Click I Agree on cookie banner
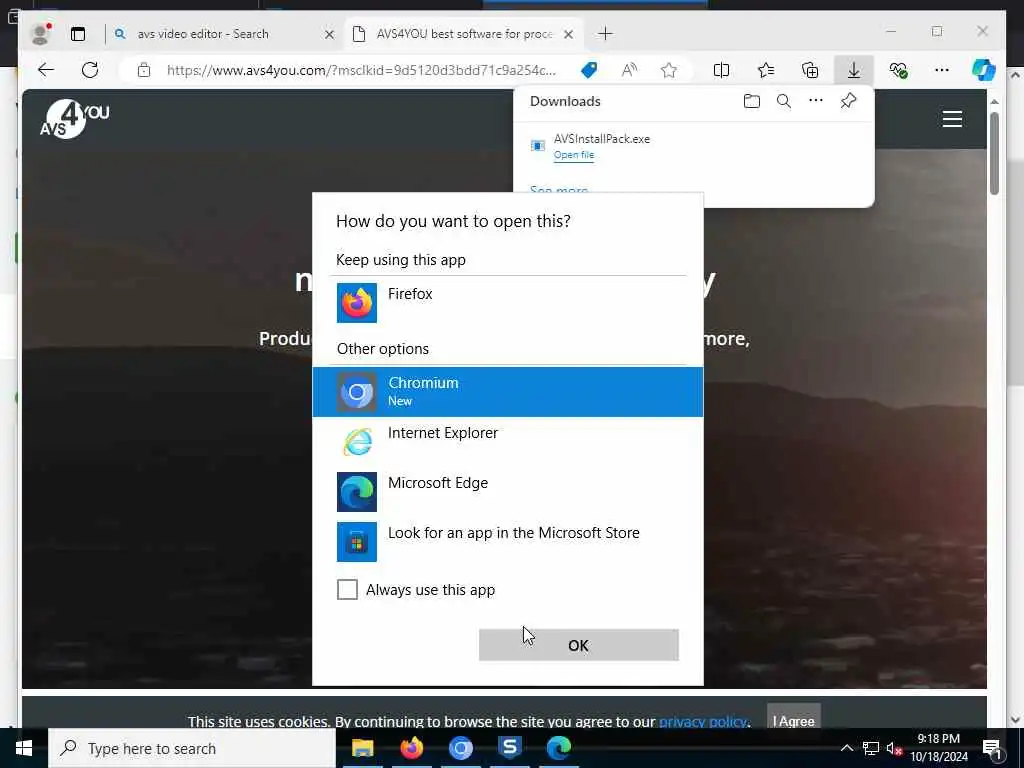This screenshot has height=768, width=1024. pyautogui.click(x=793, y=719)
